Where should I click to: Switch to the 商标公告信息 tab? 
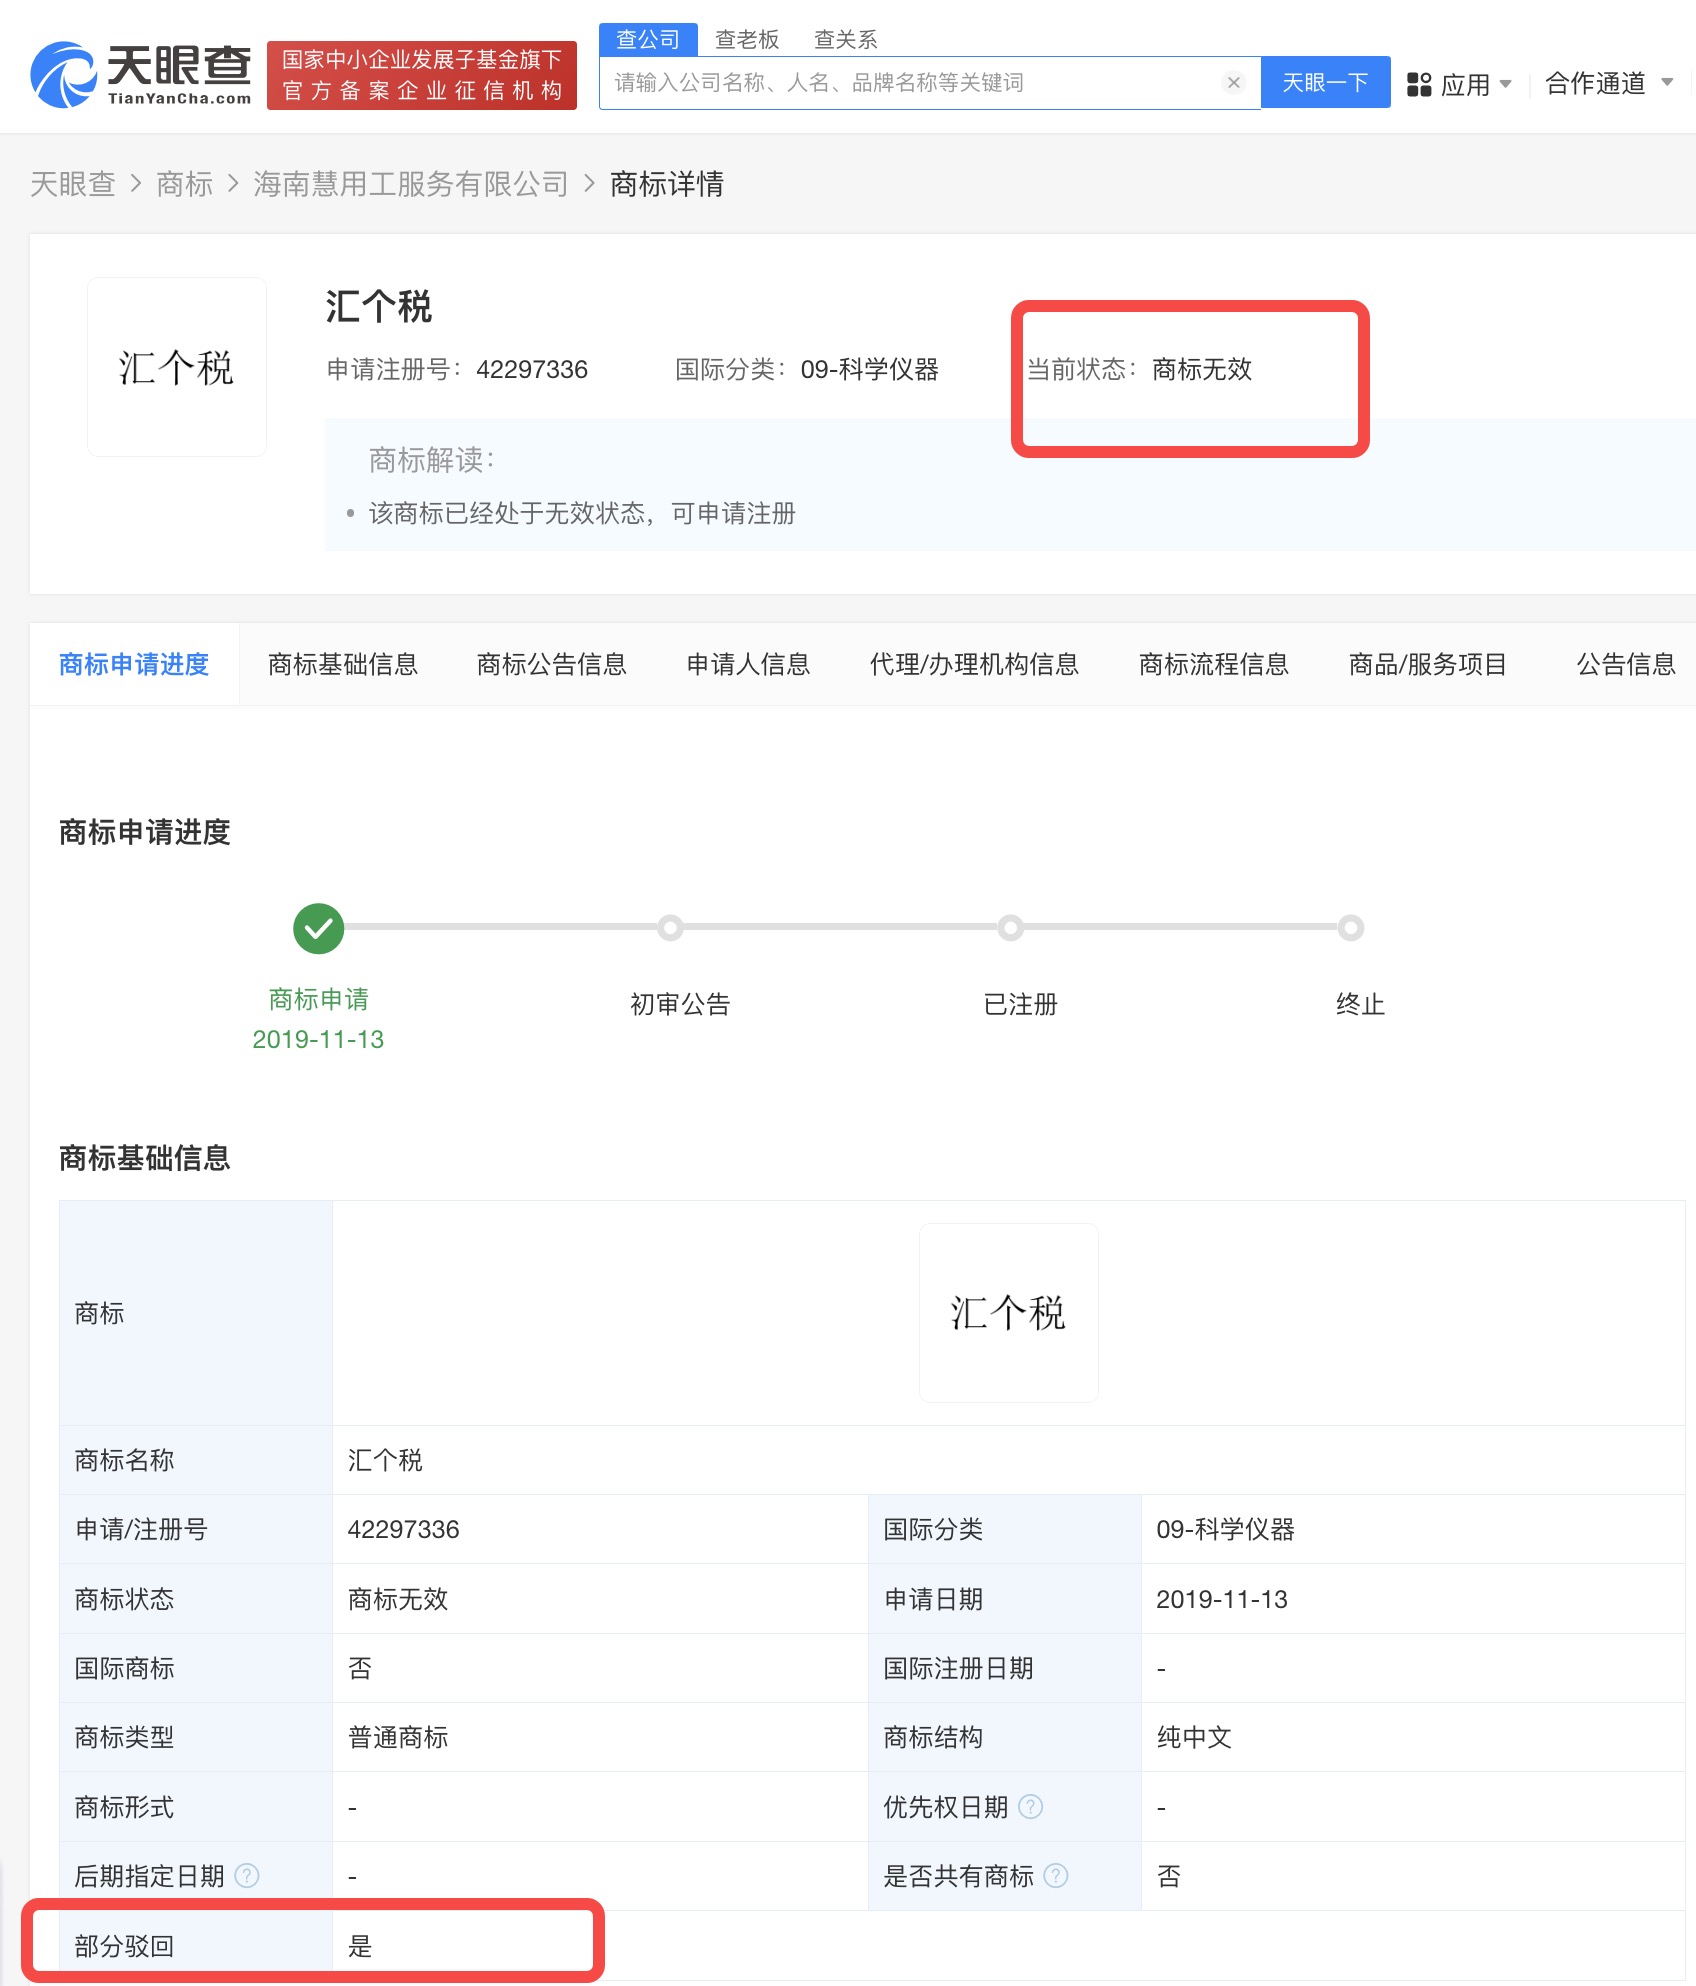click(x=552, y=664)
